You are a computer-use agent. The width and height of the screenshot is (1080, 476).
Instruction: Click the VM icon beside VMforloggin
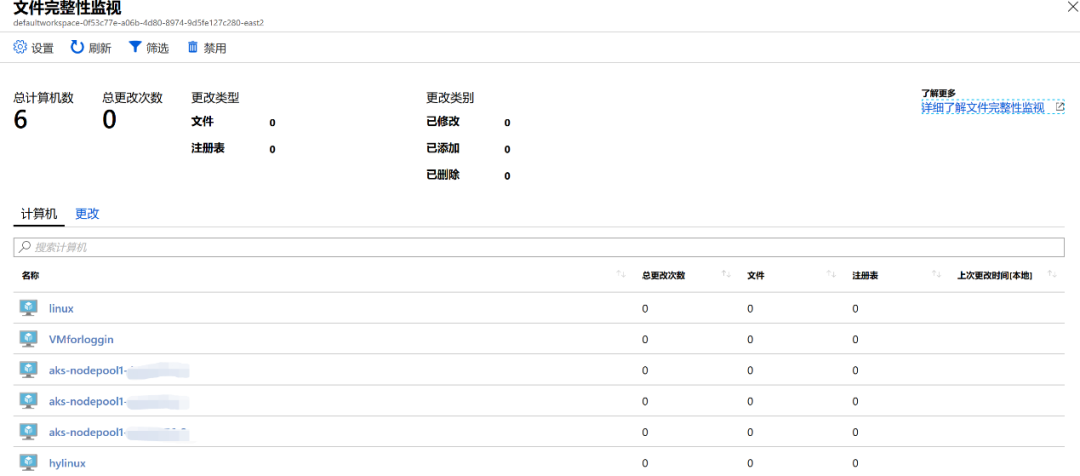click(28, 339)
